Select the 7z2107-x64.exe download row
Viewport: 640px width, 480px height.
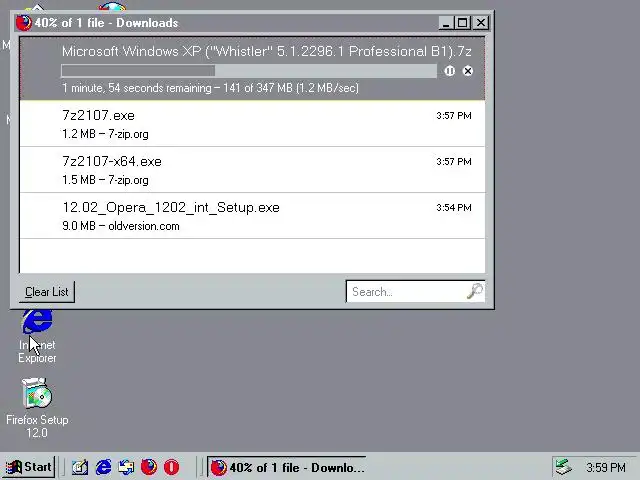[252, 170]
